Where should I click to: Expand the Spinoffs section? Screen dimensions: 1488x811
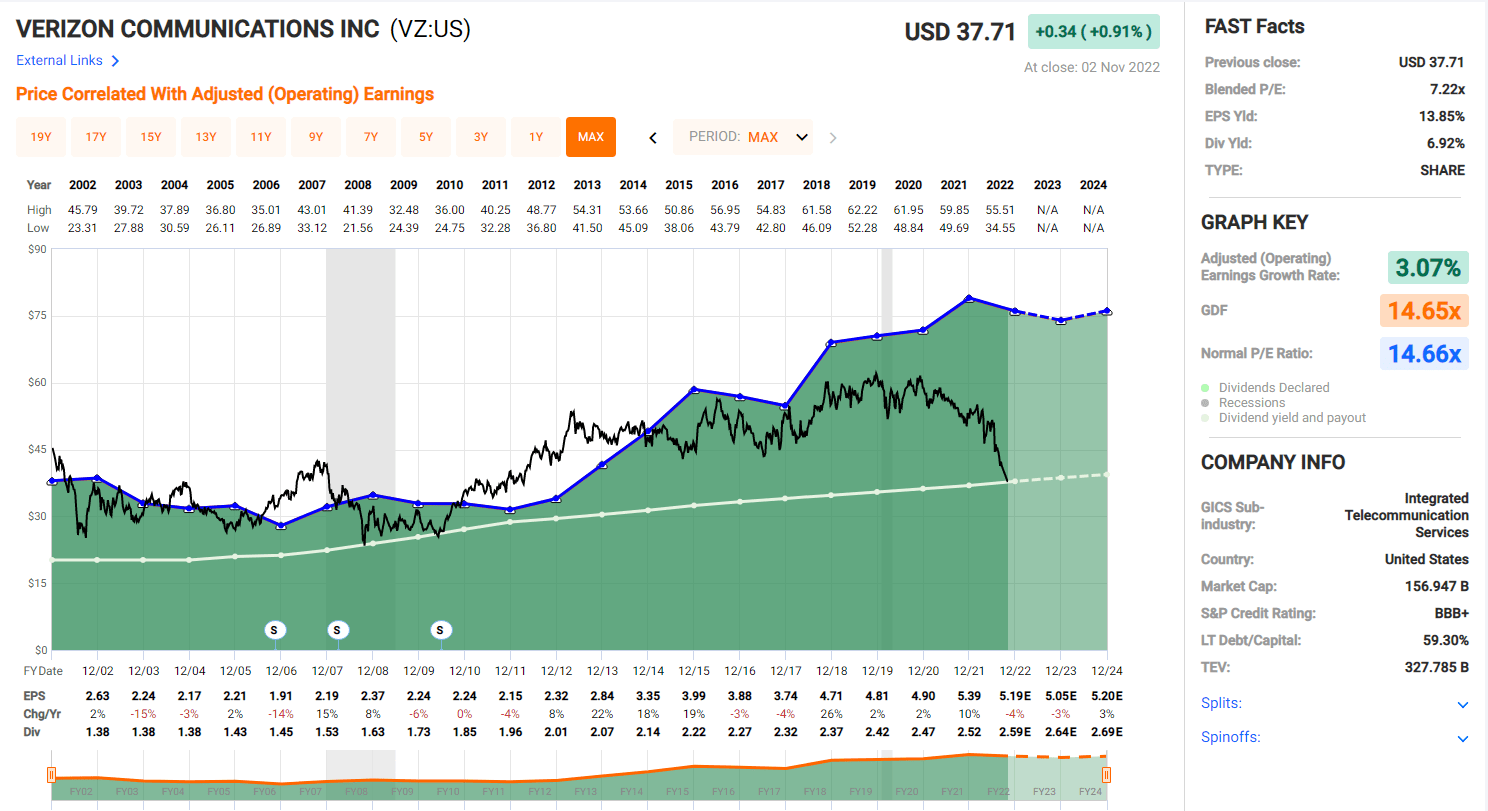pyautogui.click(x=1463, y=738)
